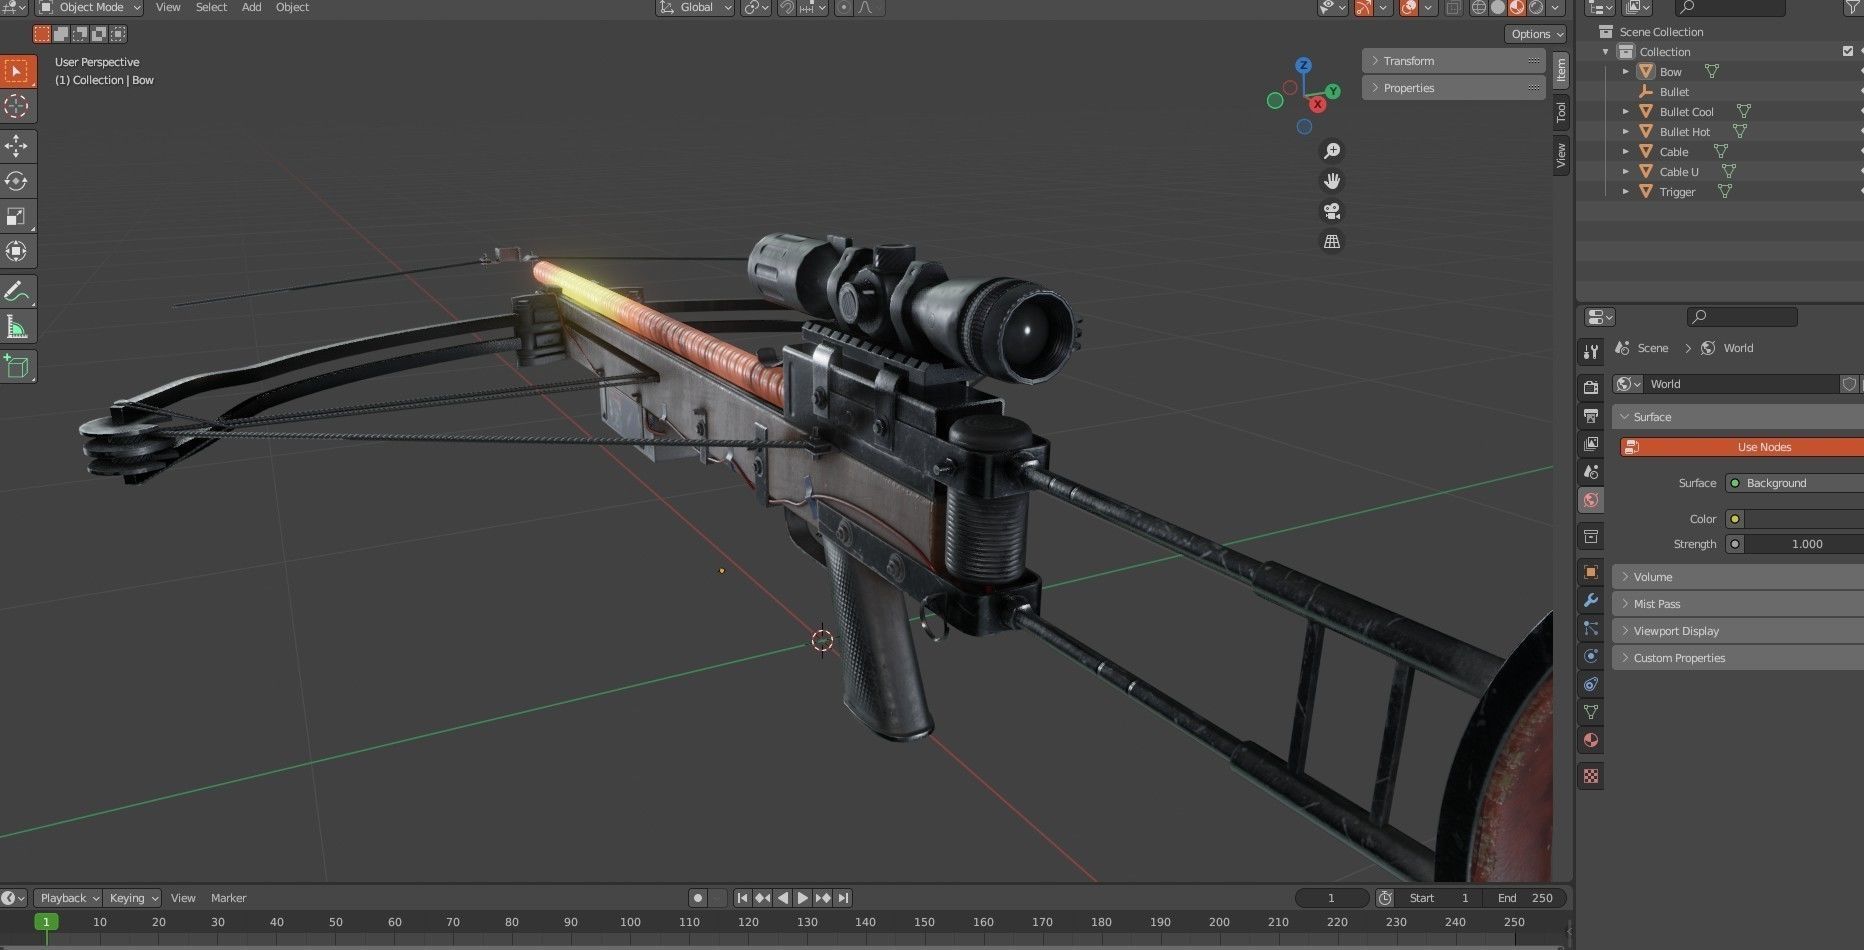Toggle X-ray mode
Image resolution: width=1864 pixels, height=950 pixels.
[1453, 7]
